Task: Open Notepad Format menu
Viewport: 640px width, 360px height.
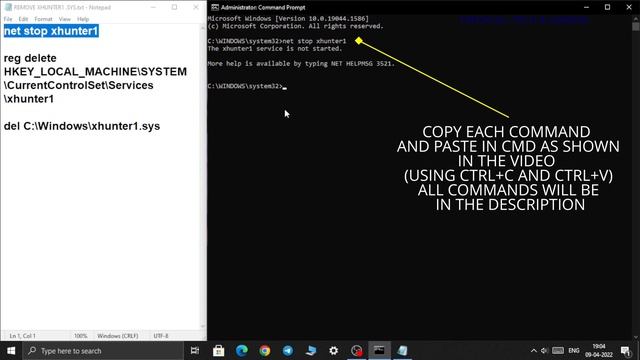Action: [x=43, y=19]
